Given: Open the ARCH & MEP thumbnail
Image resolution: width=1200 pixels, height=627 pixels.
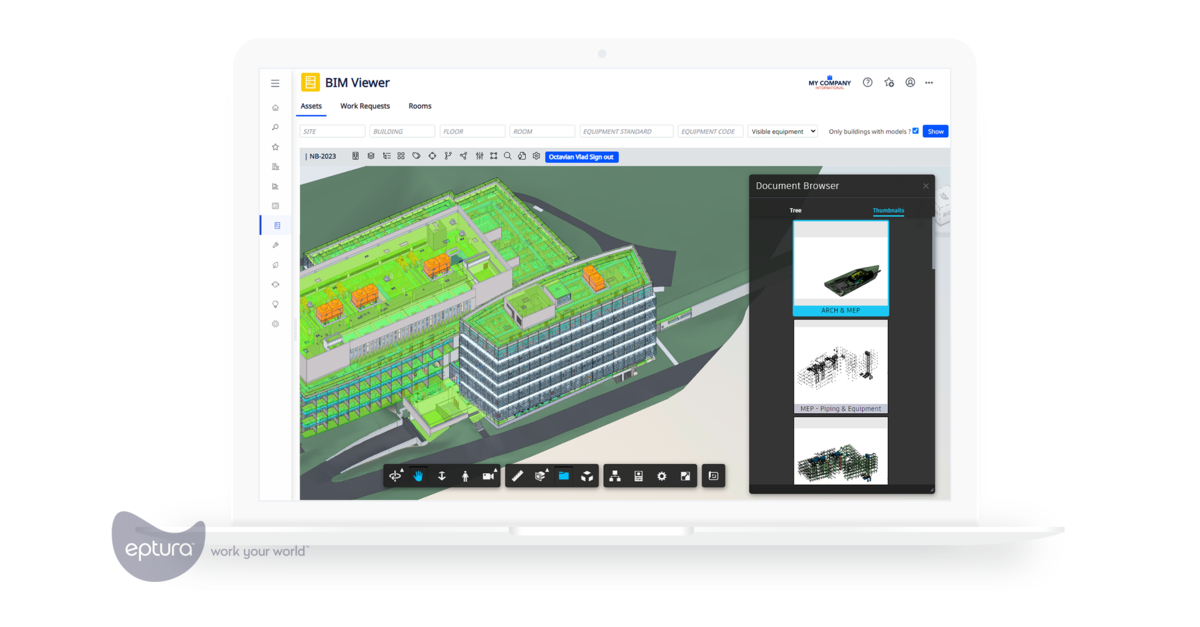Looking at the screenshot, I should coord(841,268).
